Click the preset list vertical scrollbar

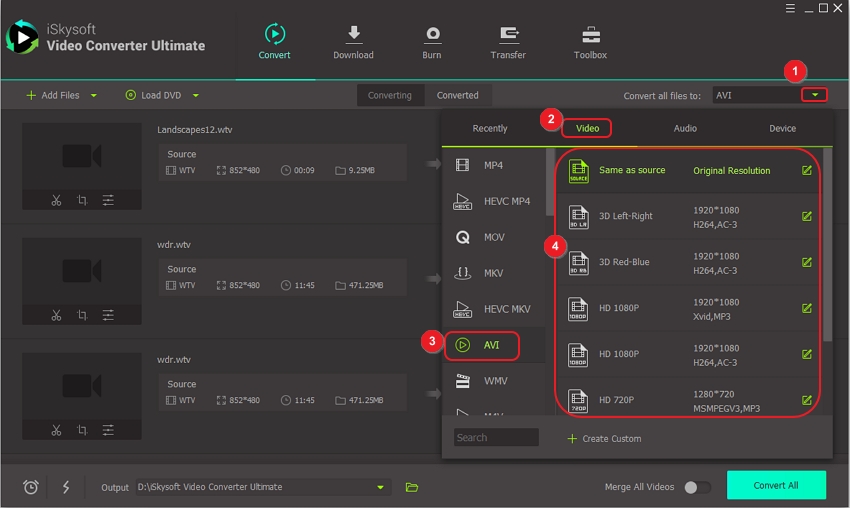[827, 250]
